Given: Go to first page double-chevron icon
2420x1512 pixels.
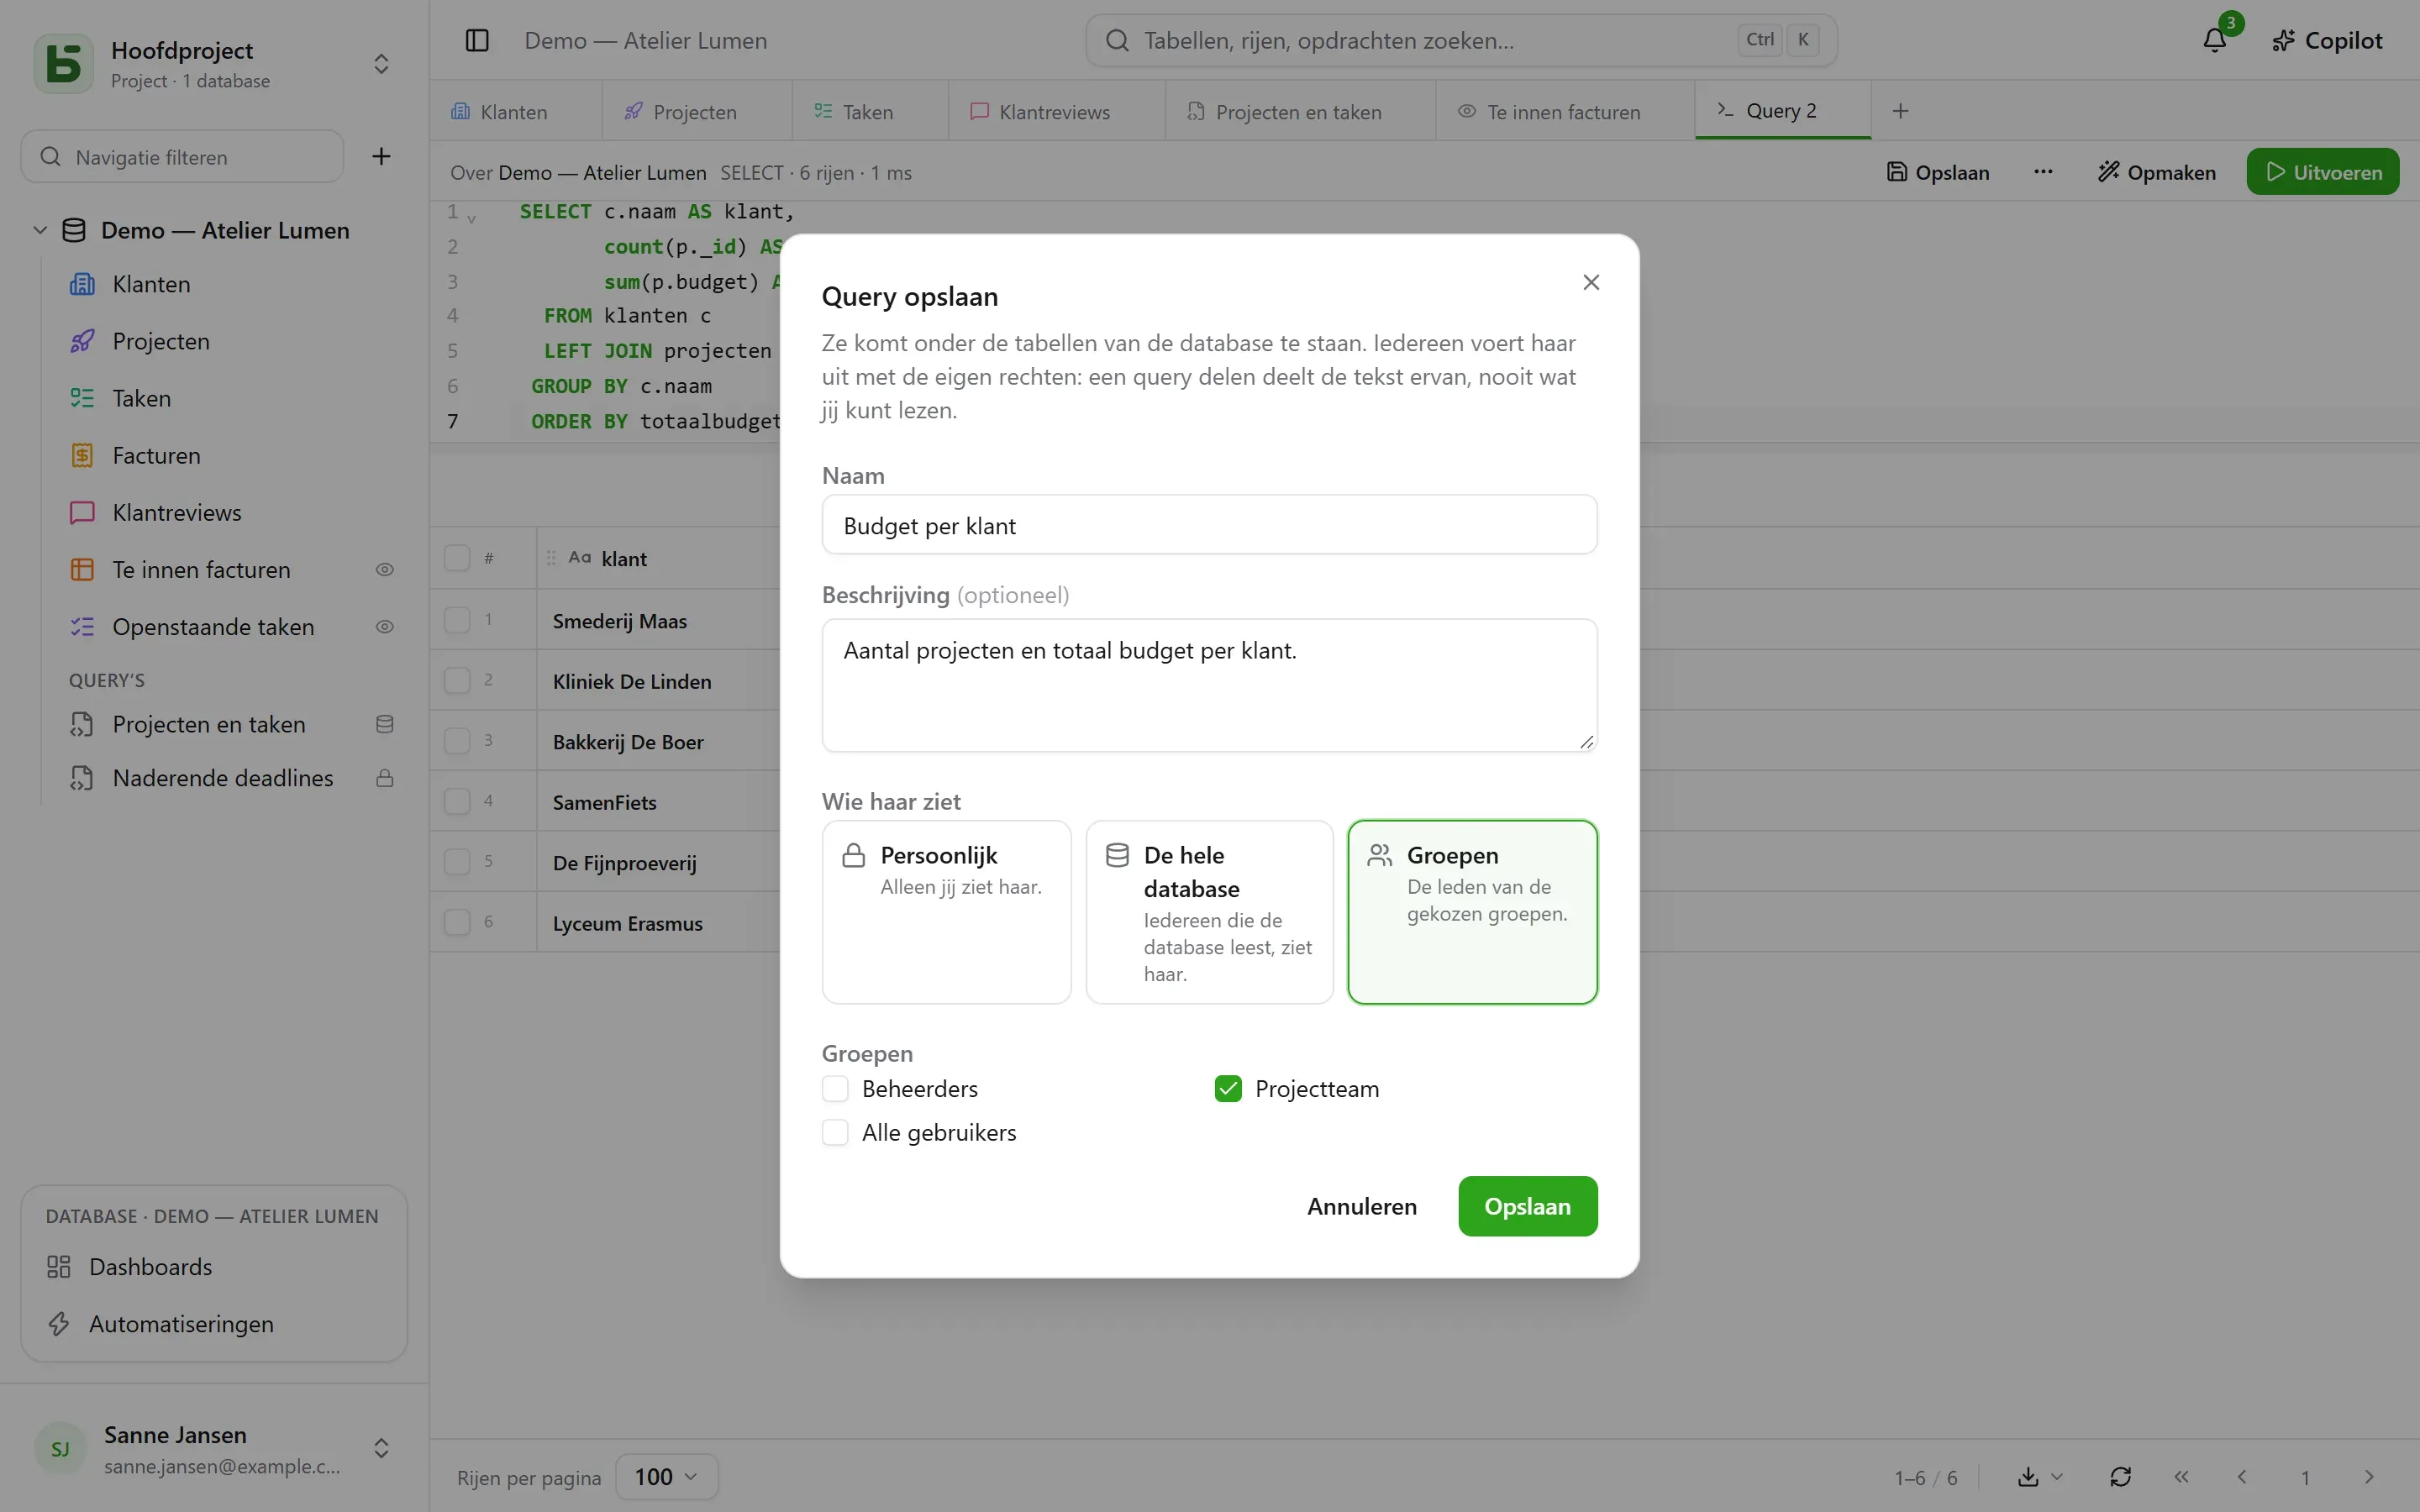Looking at the screenshot, I should tap(2181, 1477).
